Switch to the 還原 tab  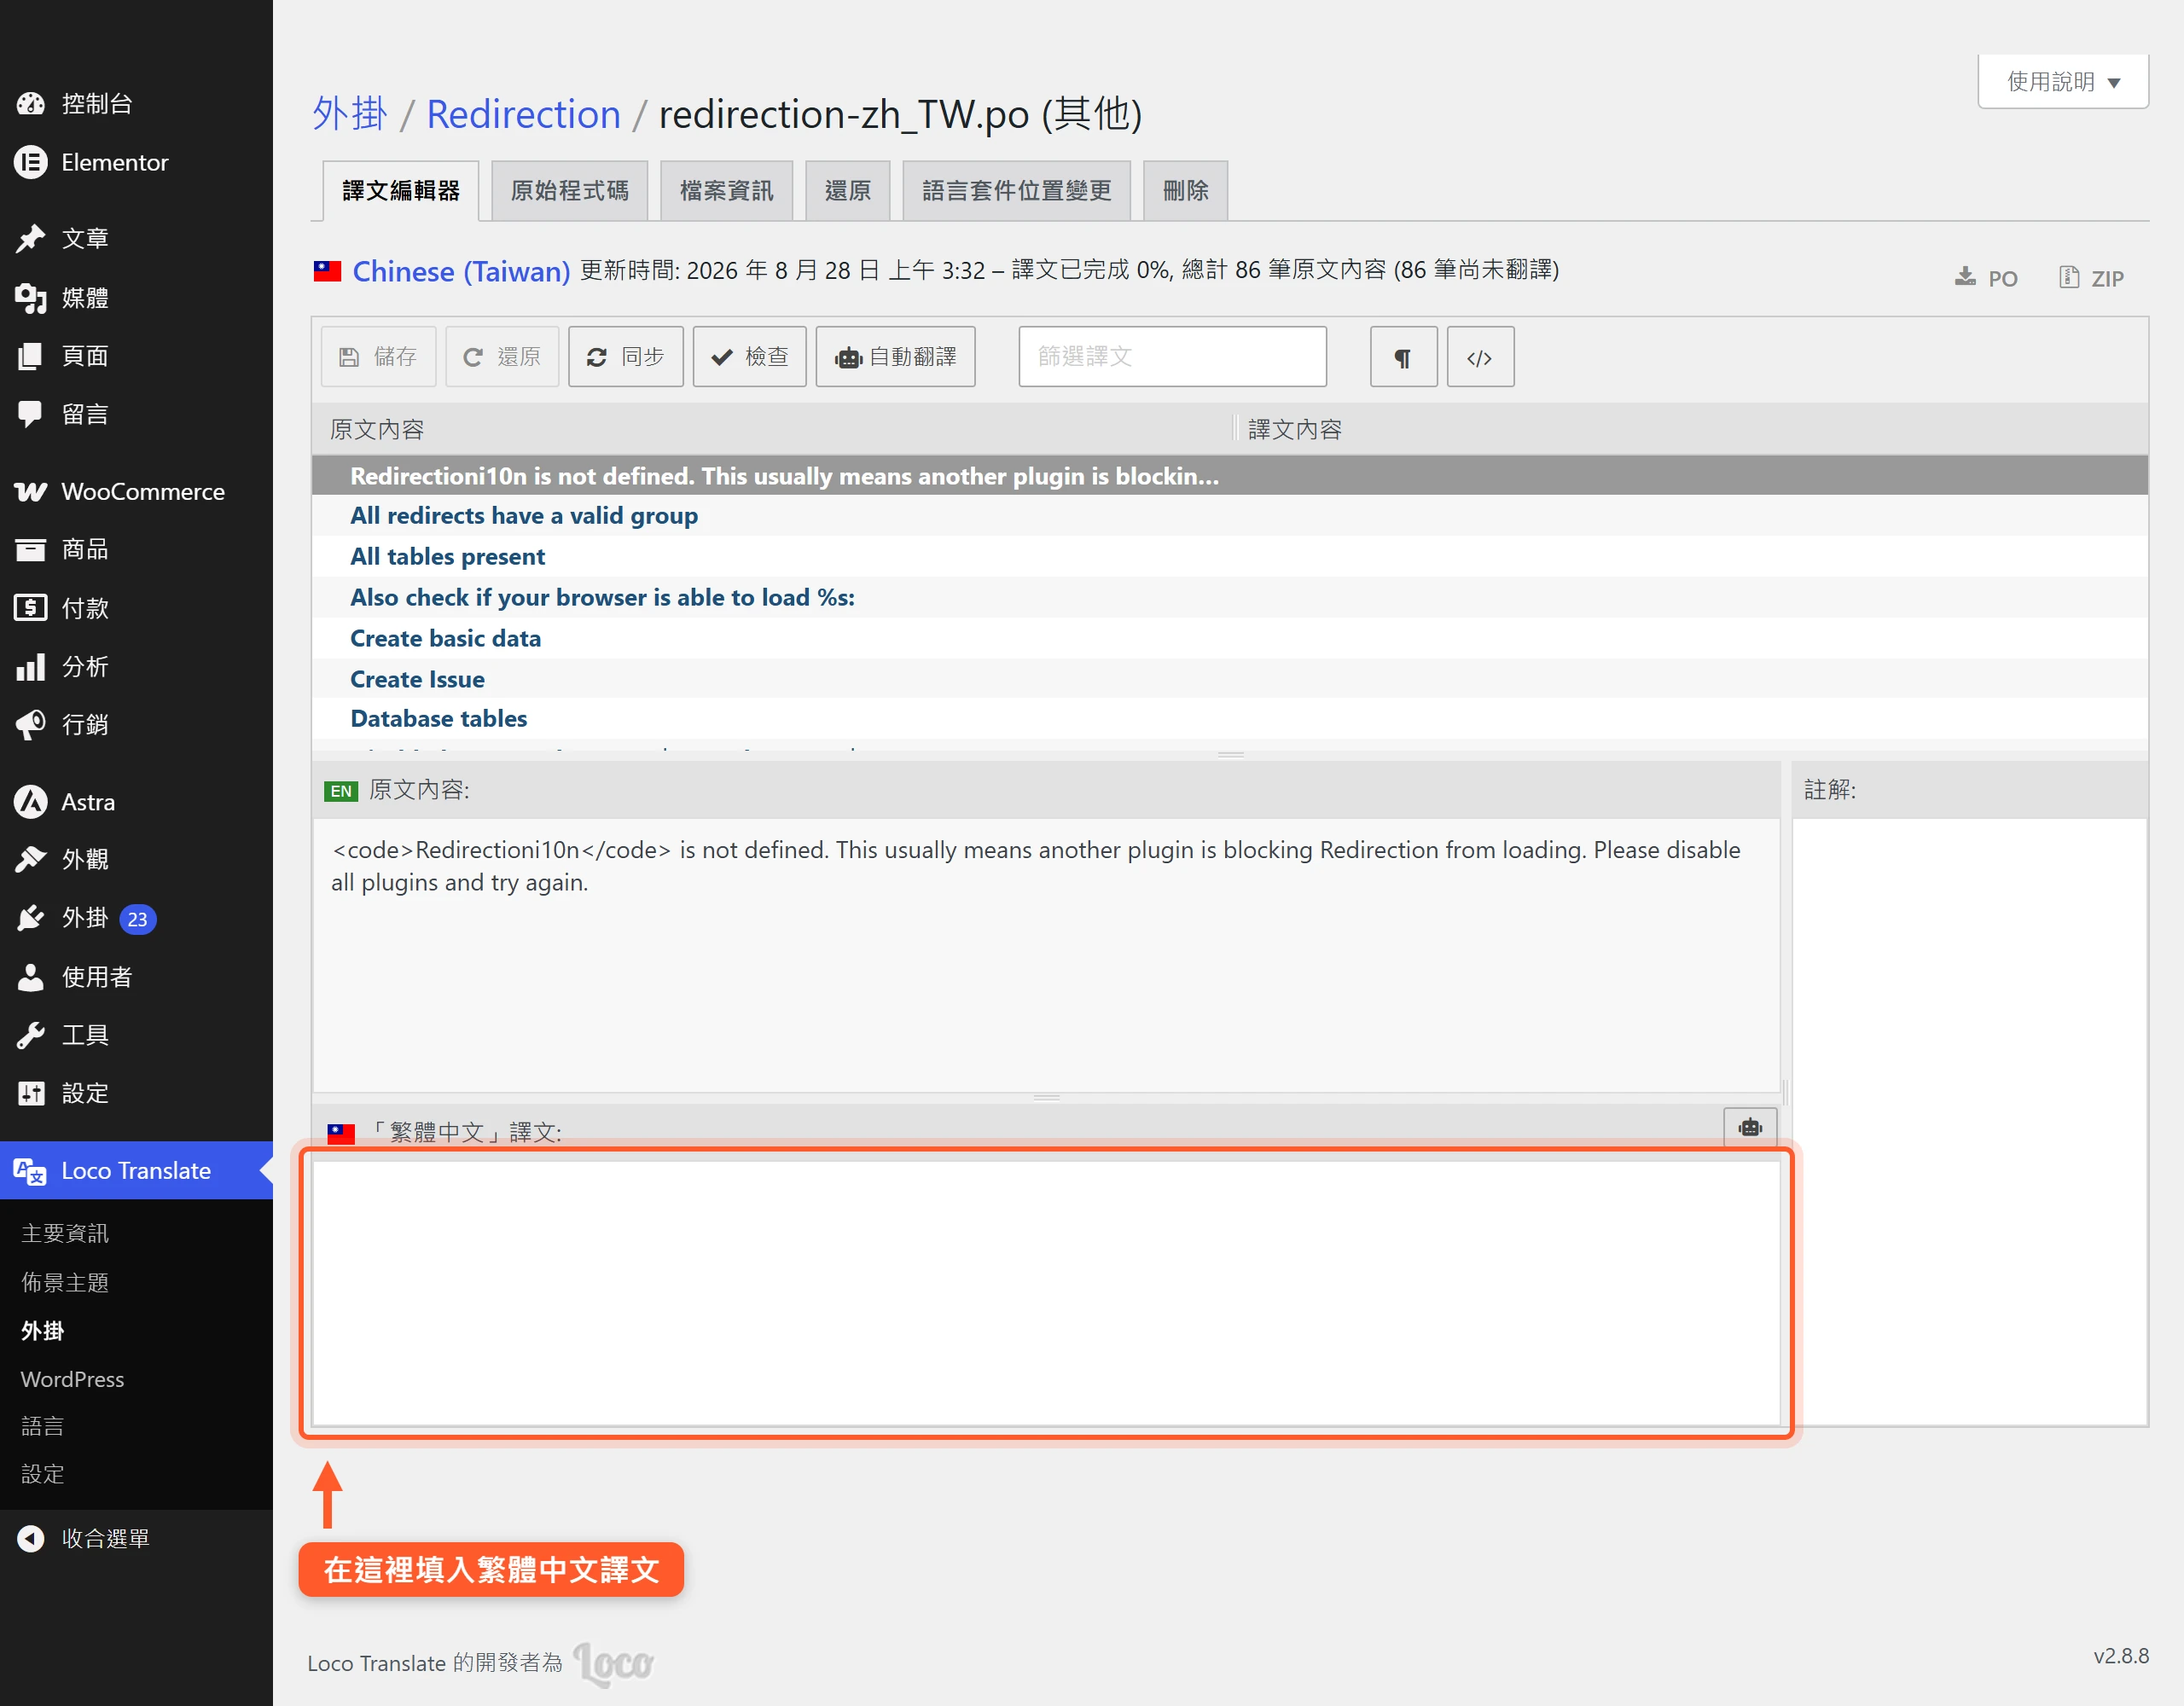[848, 190]
